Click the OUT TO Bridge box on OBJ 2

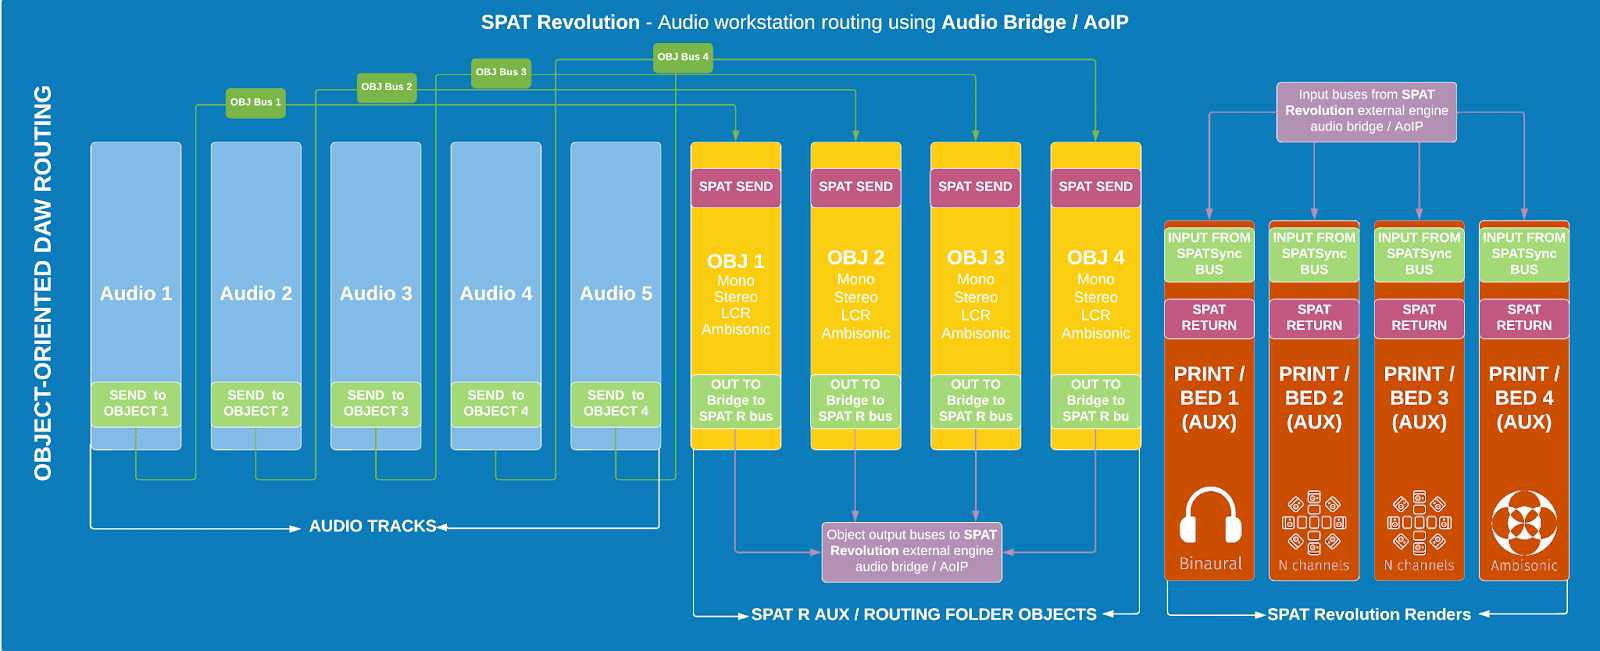855,400
